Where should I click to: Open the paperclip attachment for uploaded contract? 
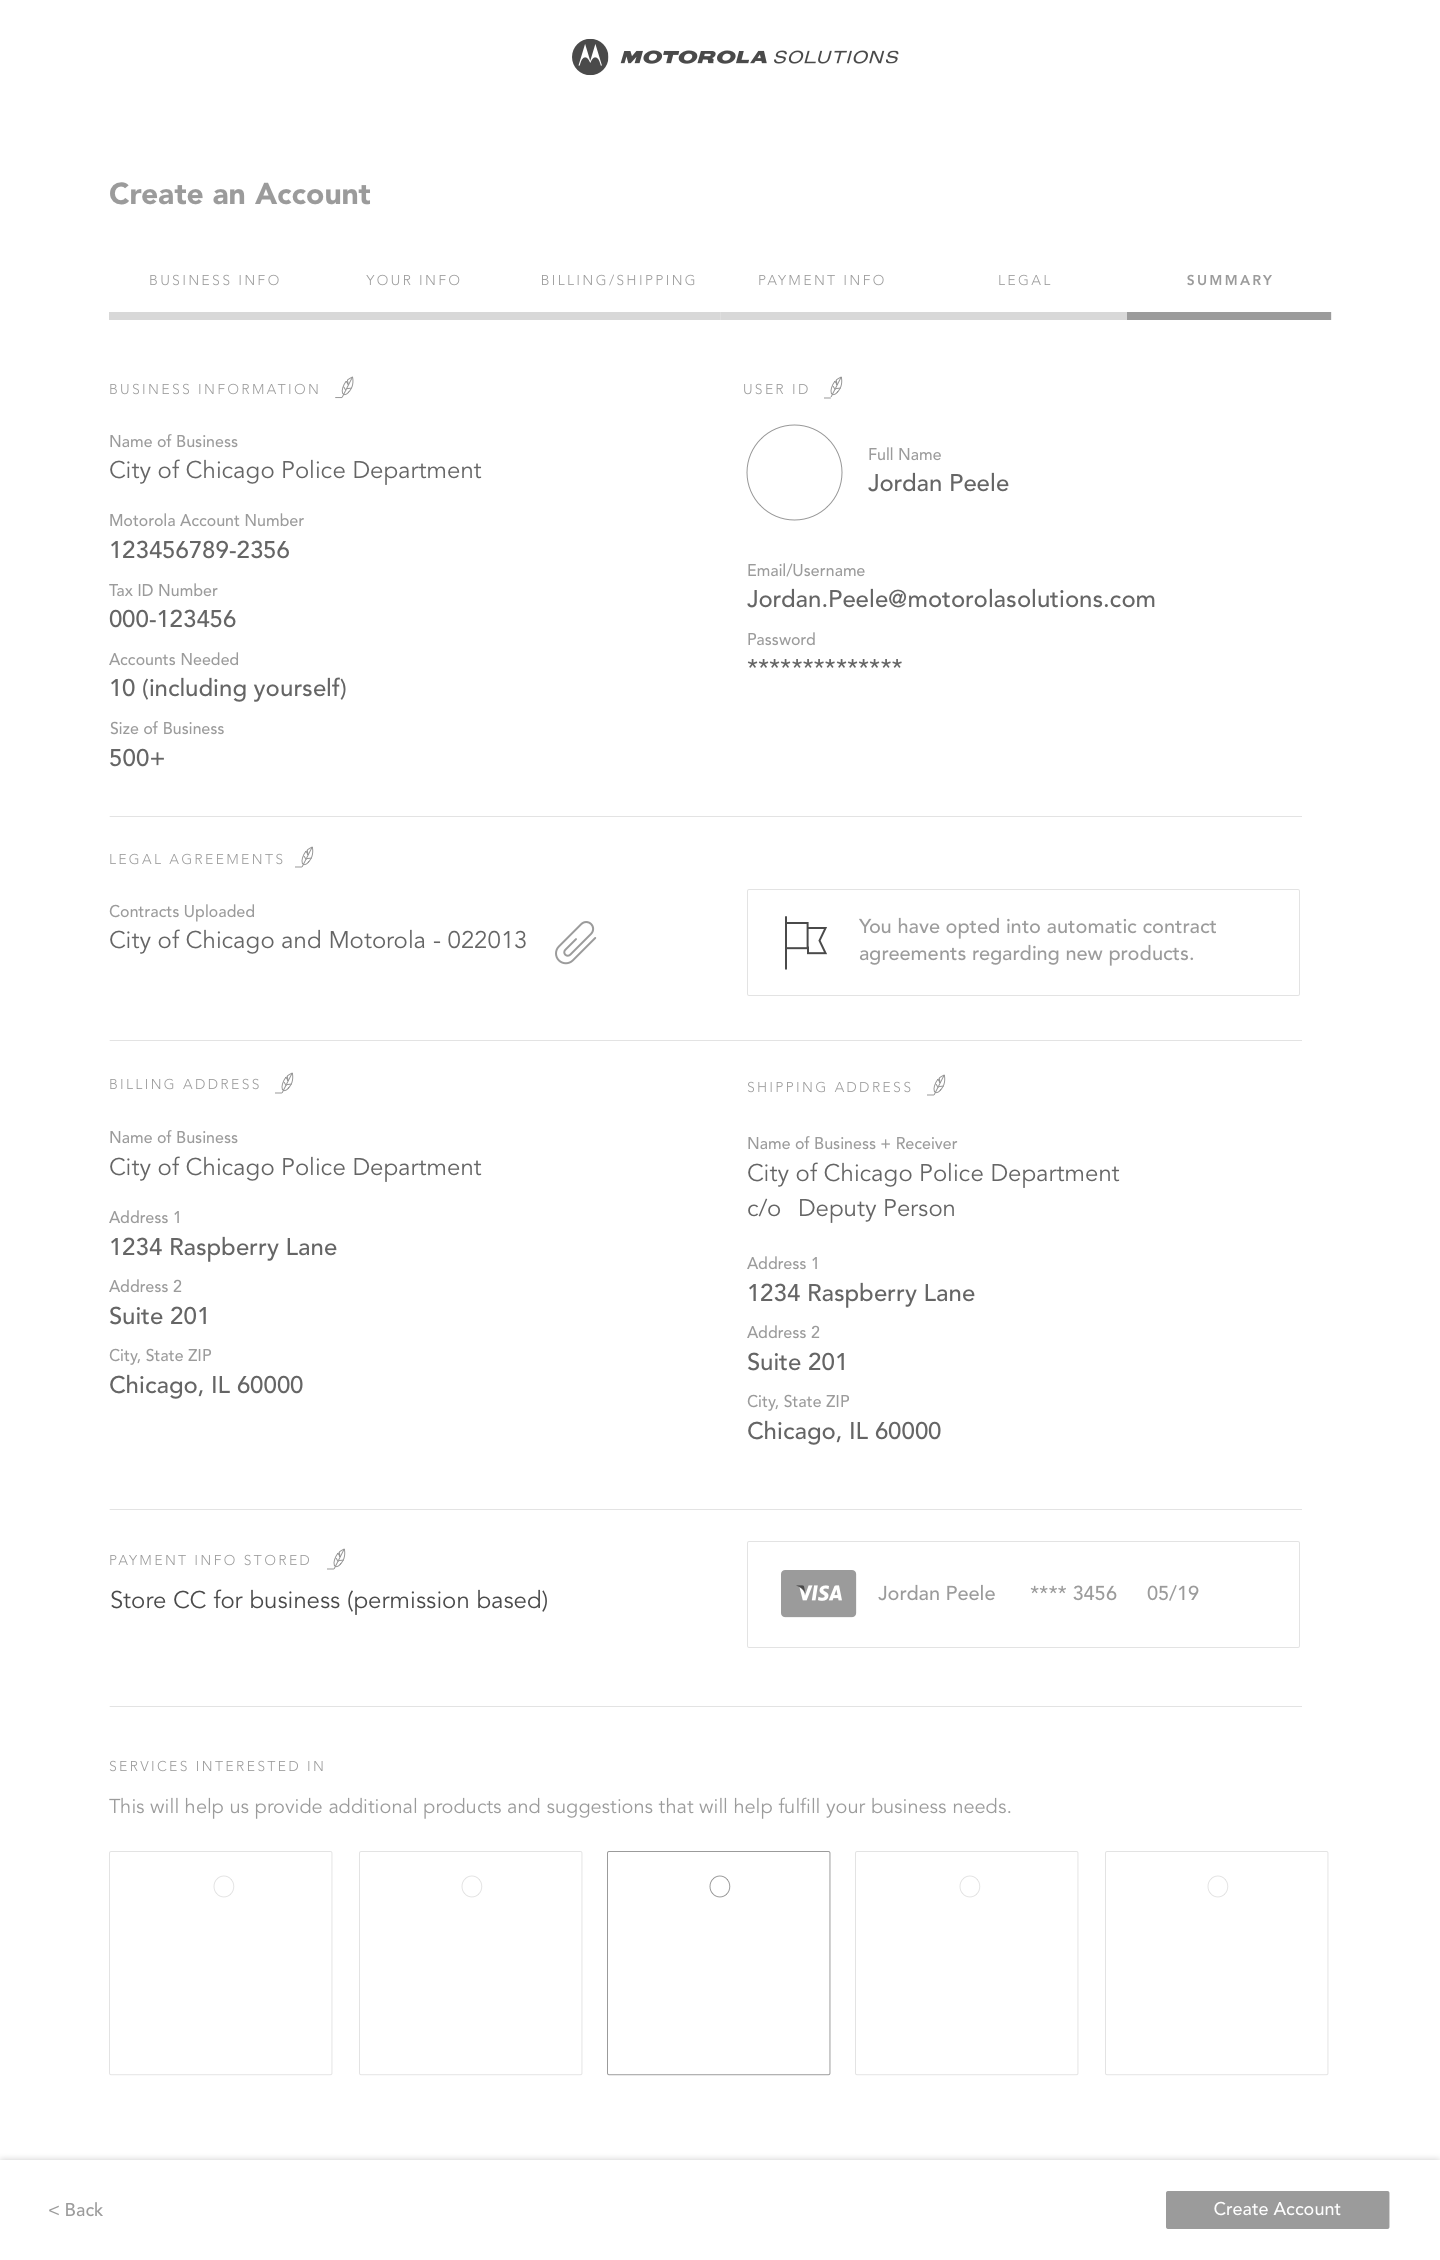coord(575,942)
